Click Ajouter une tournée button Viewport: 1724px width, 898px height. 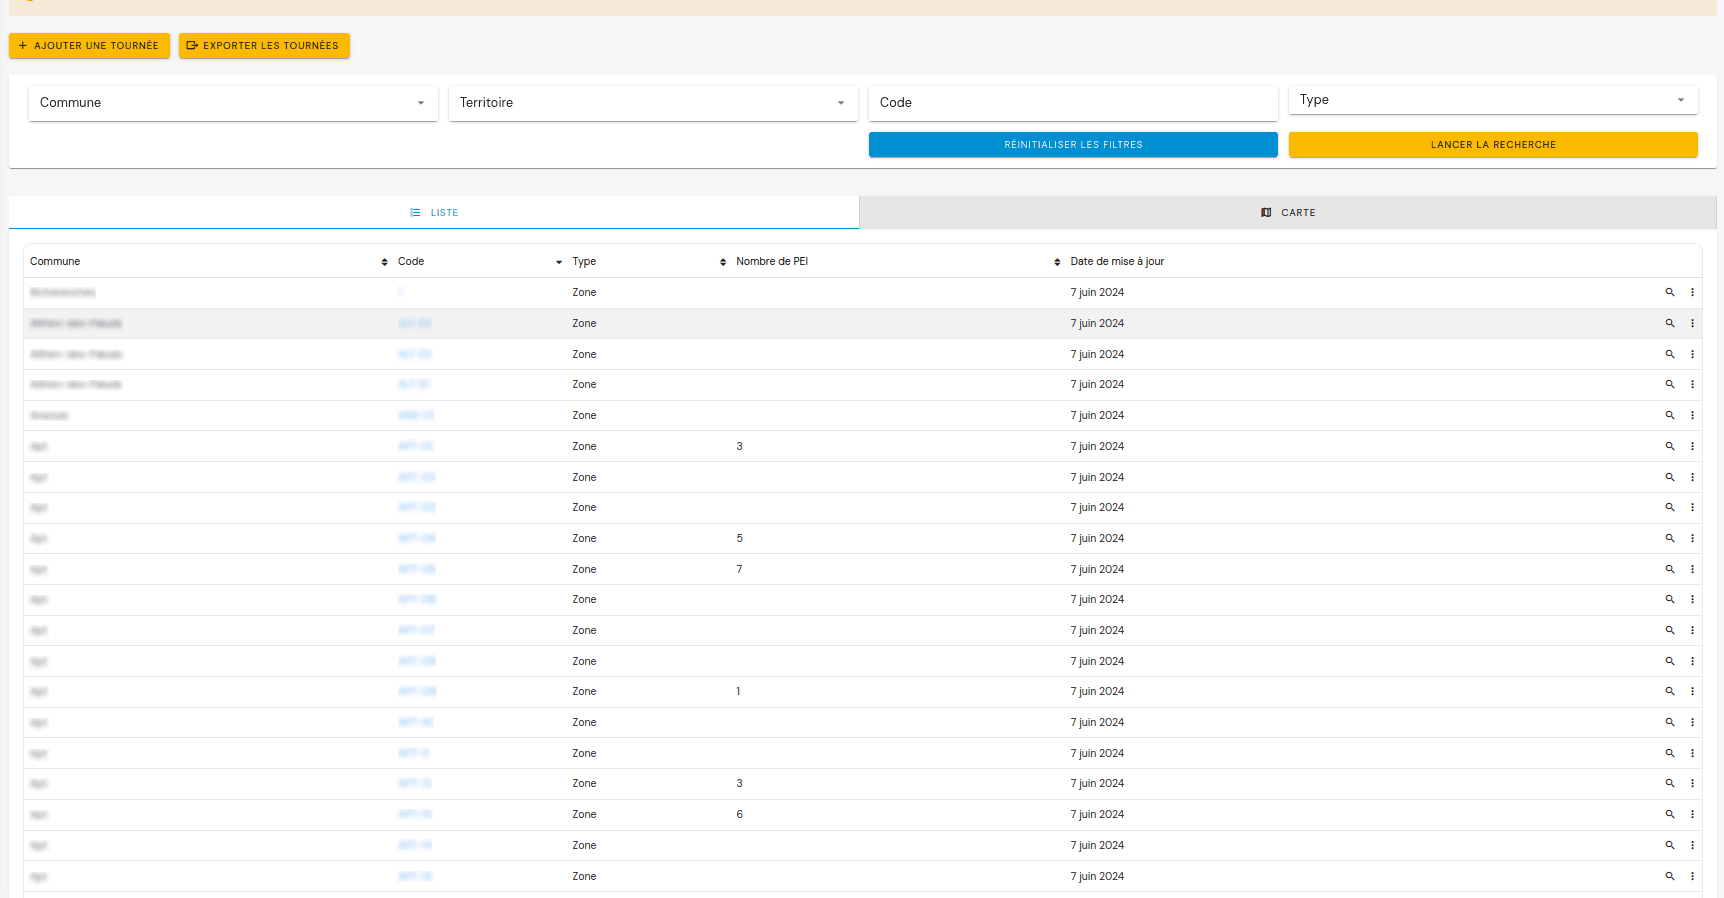point(89,46)
